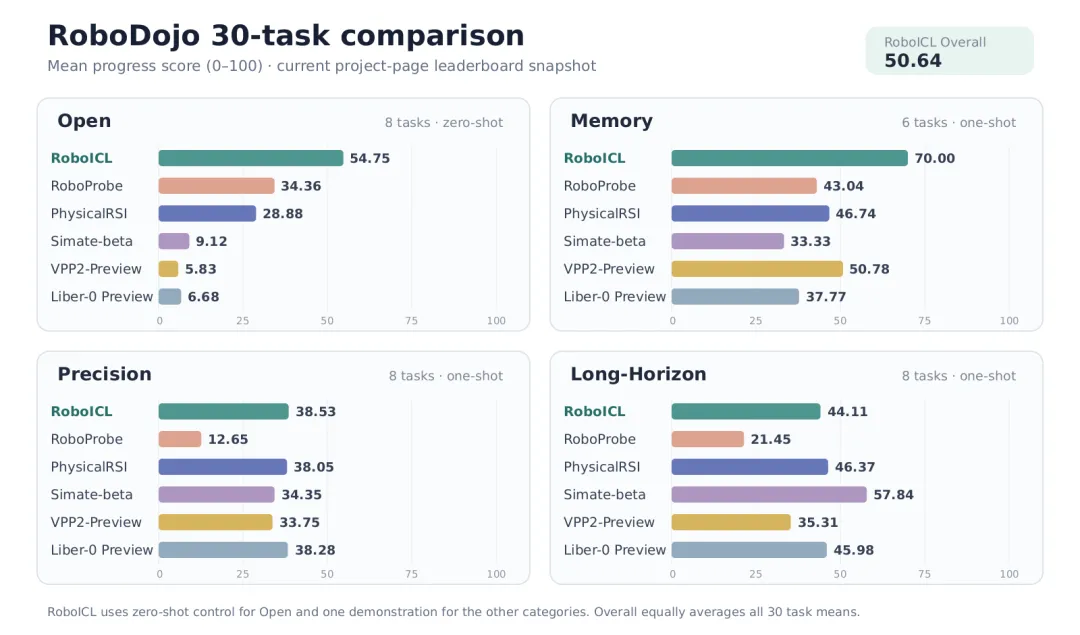
Task: Click the Long-Horizon panel heading
Action: [638, 374]
